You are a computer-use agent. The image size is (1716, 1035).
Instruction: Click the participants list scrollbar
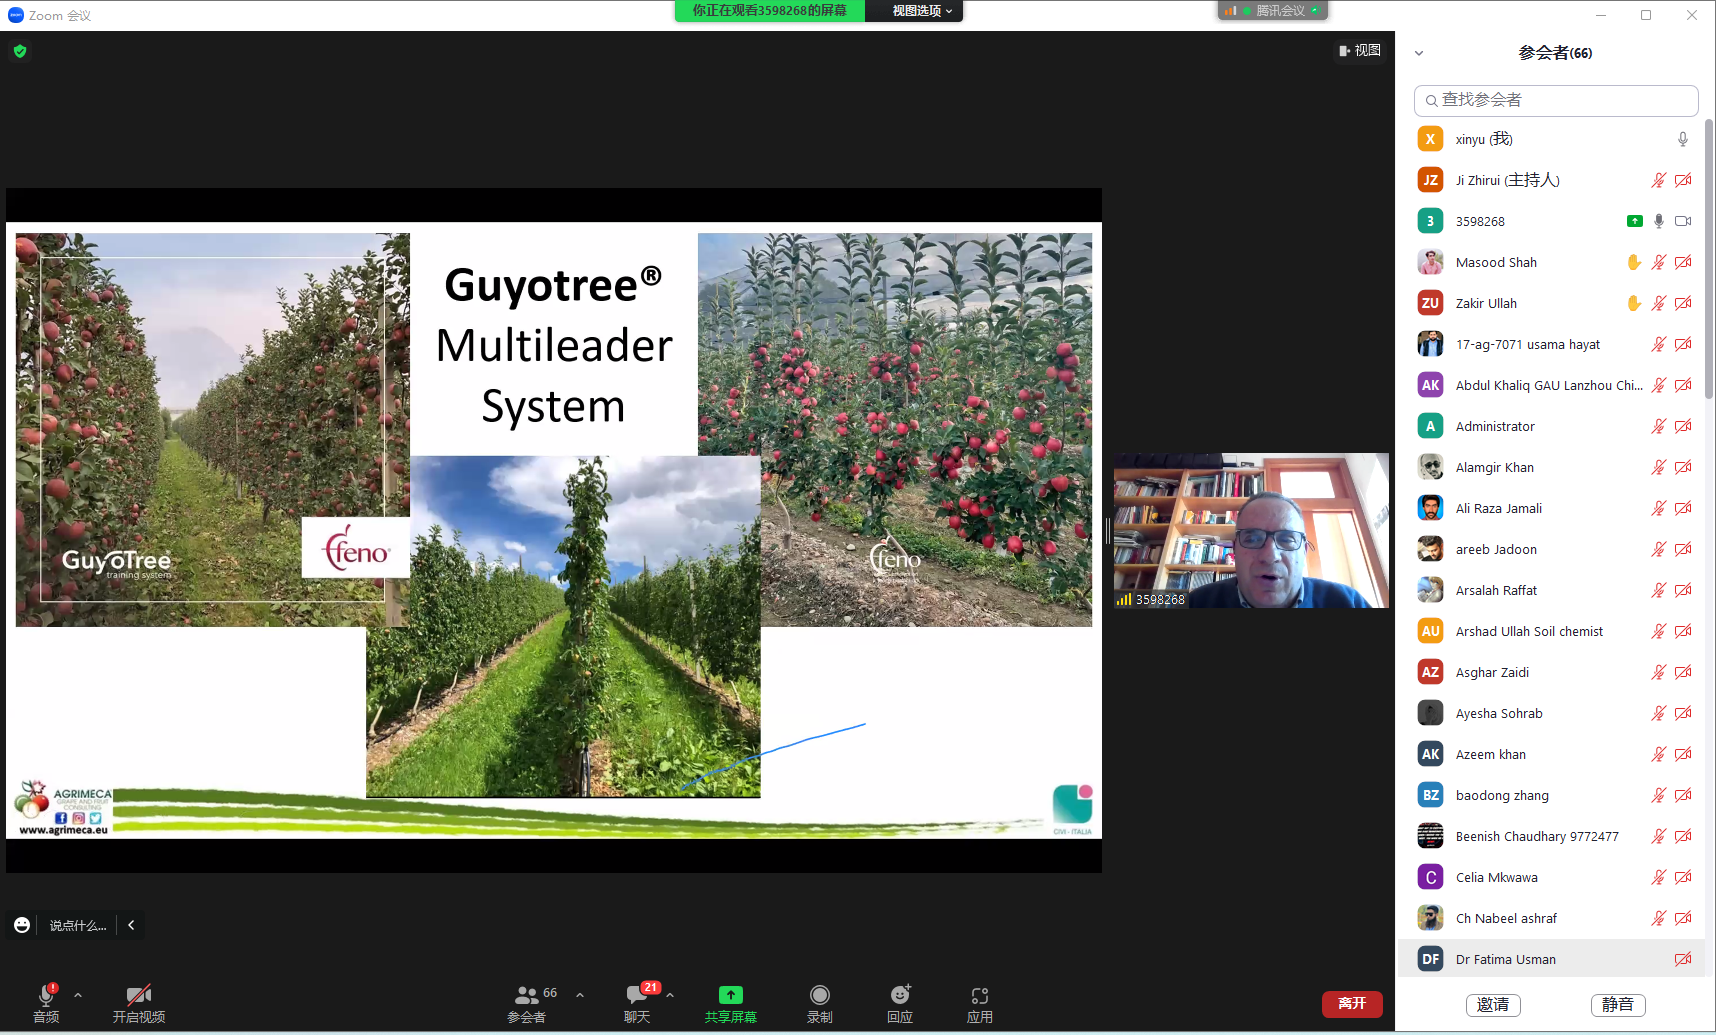point(1708,260)
